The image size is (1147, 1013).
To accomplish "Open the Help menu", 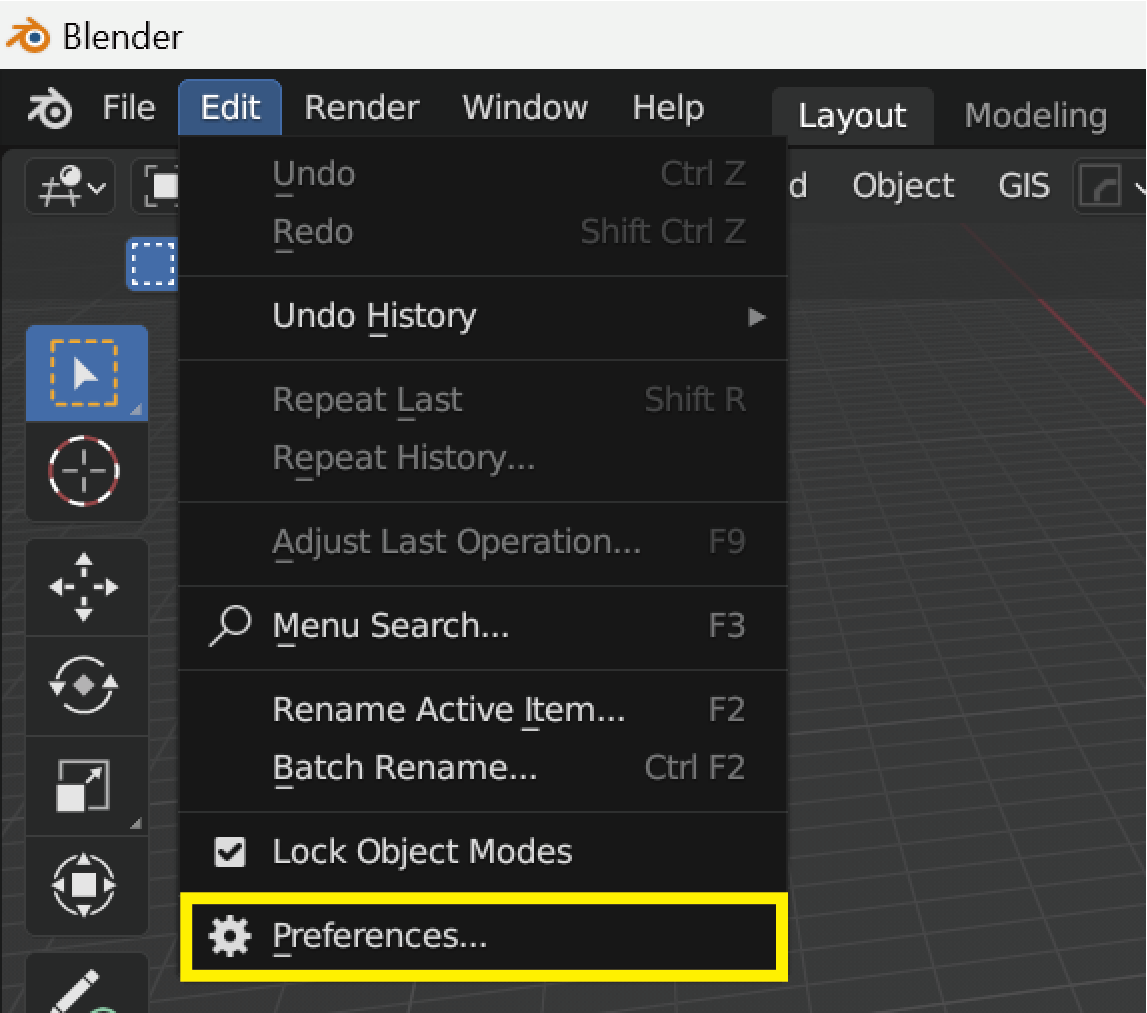I will (668, 108).
